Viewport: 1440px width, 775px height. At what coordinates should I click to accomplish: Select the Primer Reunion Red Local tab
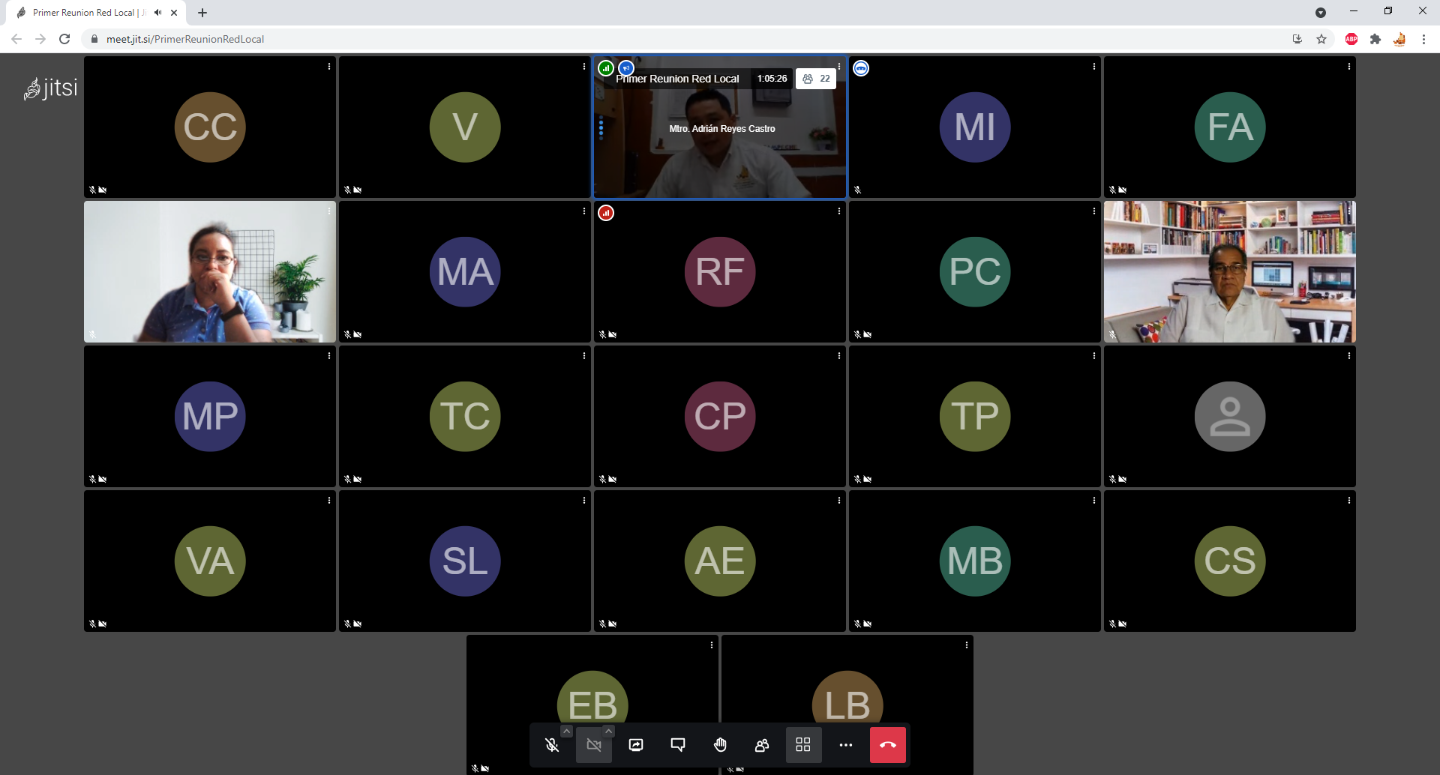click(x=96, y=13)
